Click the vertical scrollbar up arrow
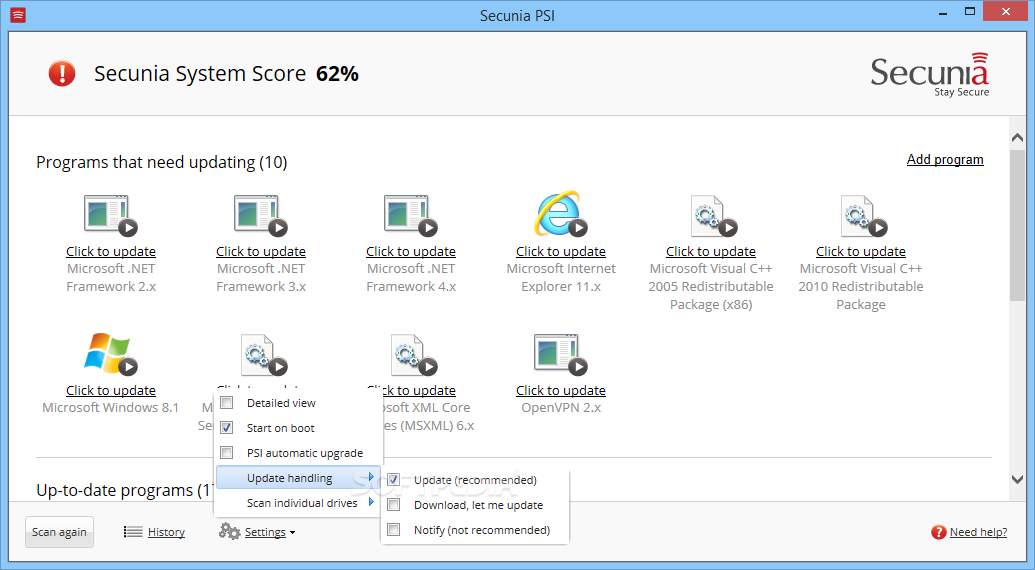Screen dimensions: 1035x570 pyautogui.click(x=1017, y=138)
